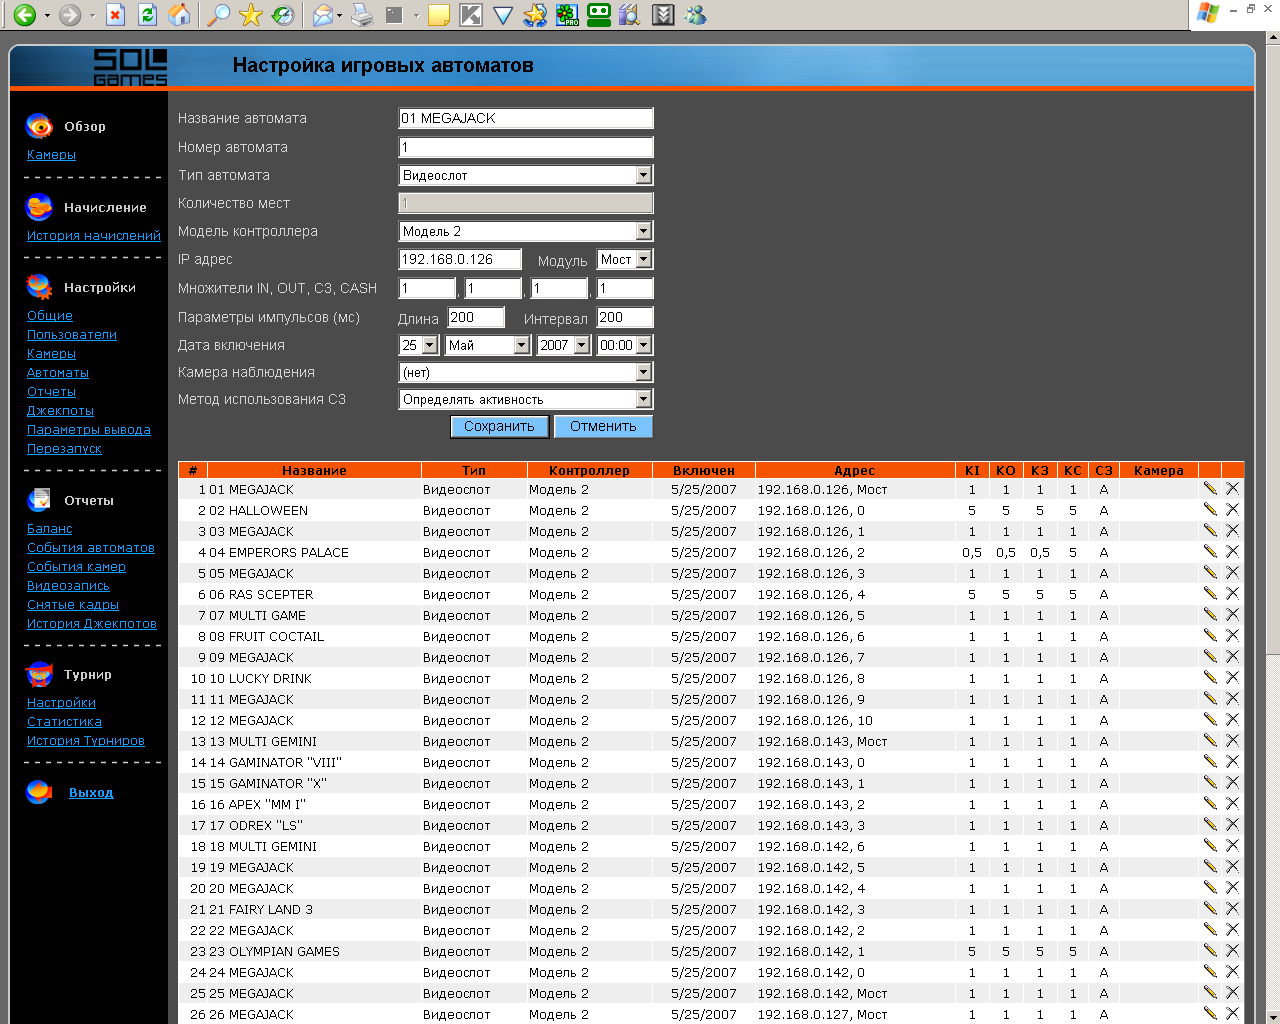The width and height of the screenshot is (1280, 1024).
Task: Edit 04 EMPERORS PALACE via pencil icon
Action: click(x=1210, y=552)
